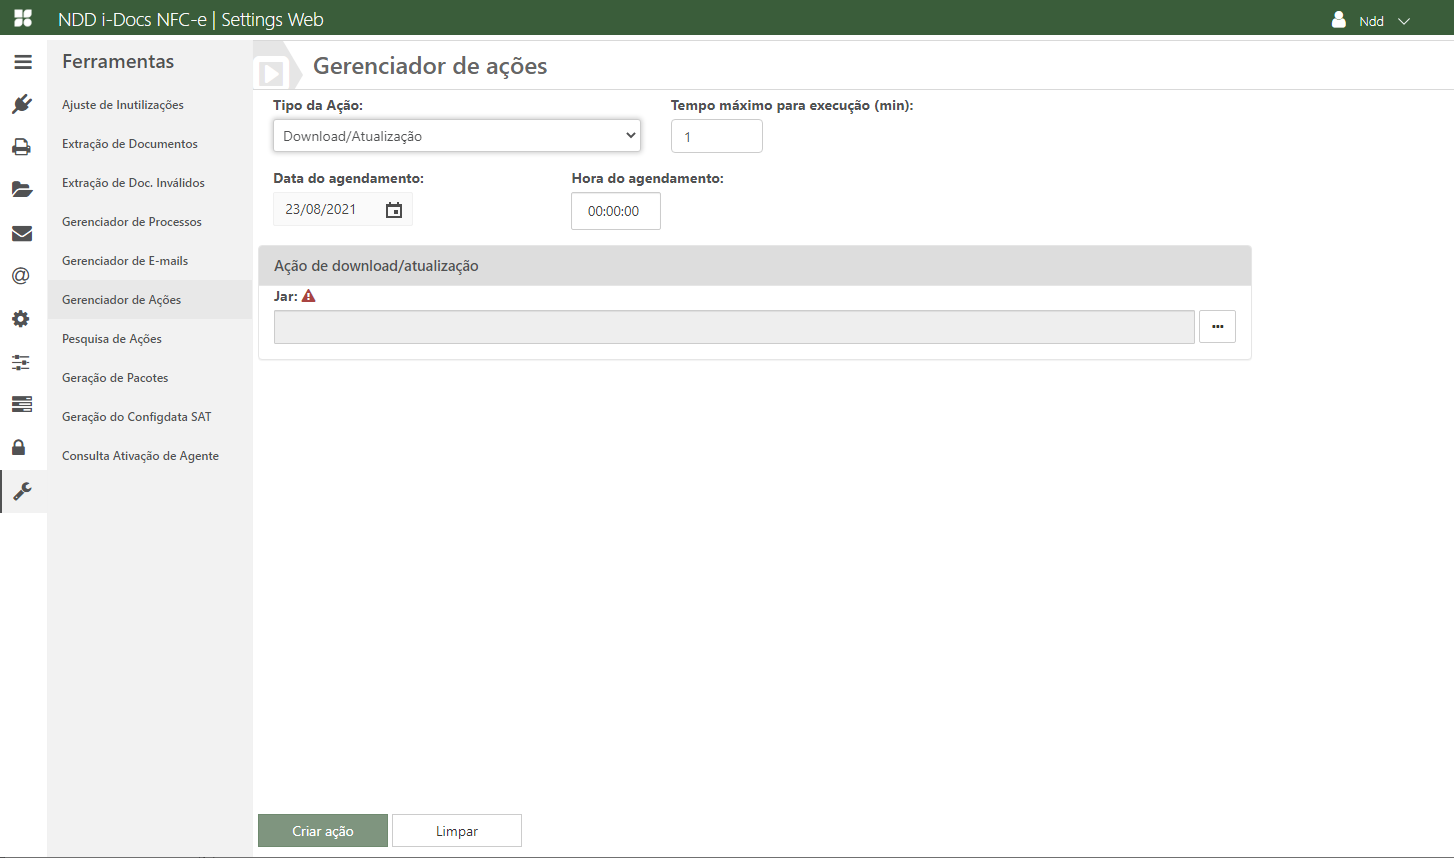Expand the Tipo da Ação dropdown
Viewport: 1454px width, 858px height.
456,136
